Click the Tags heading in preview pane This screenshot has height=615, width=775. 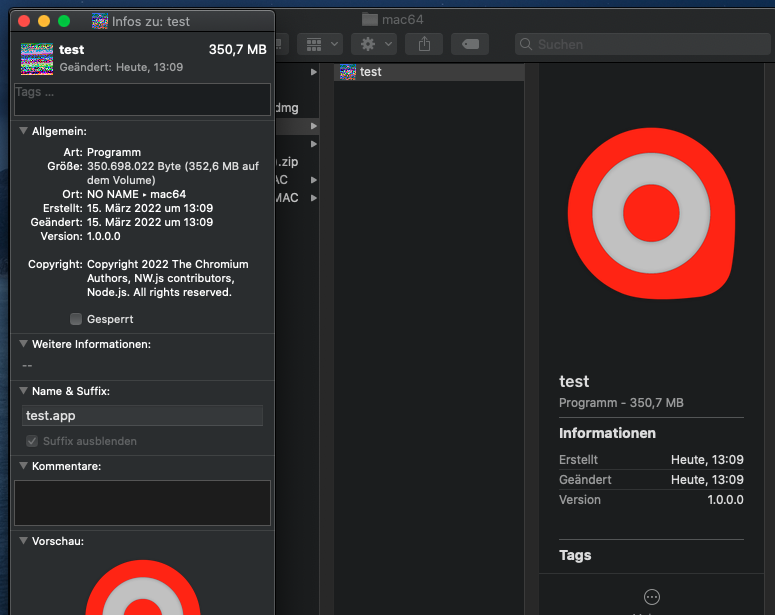point(575,555)
